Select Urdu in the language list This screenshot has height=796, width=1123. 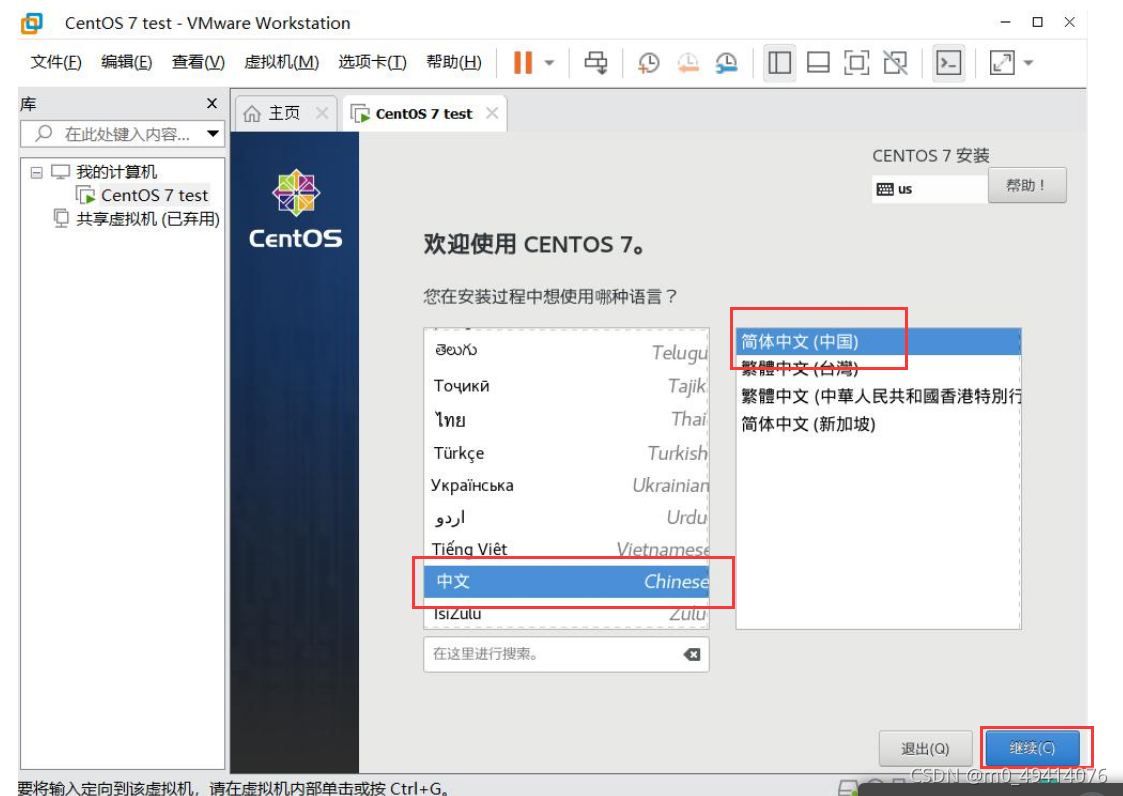(x=567, y=517)
